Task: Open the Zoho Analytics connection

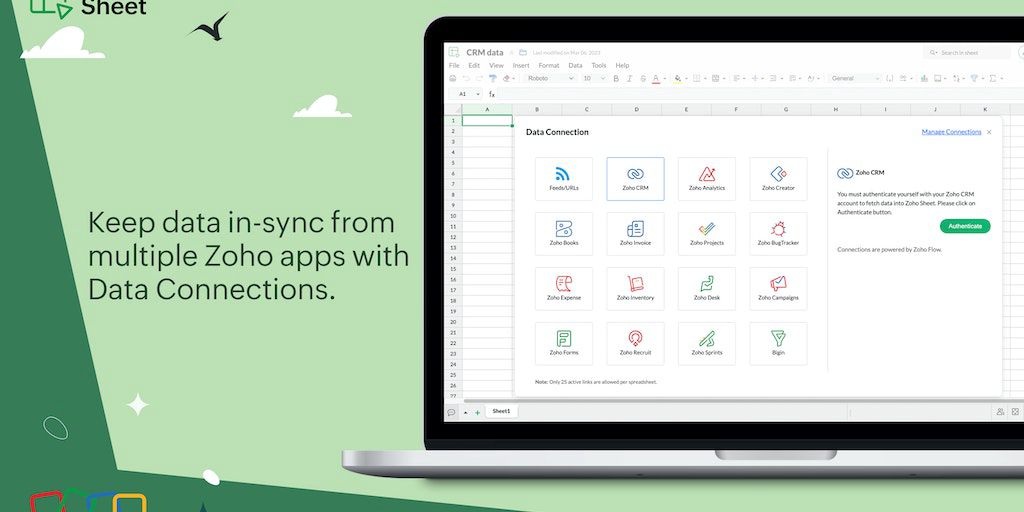Action: (x=707, y=178)
